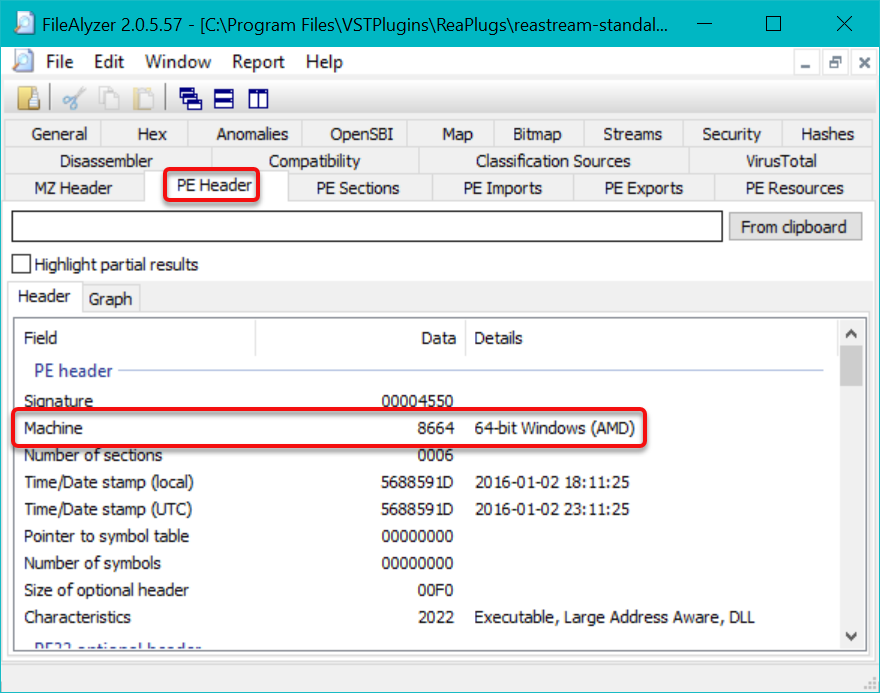This screenshot has width=880, height=693.
Task: Click the search input field
Action: tap(366, 227)
